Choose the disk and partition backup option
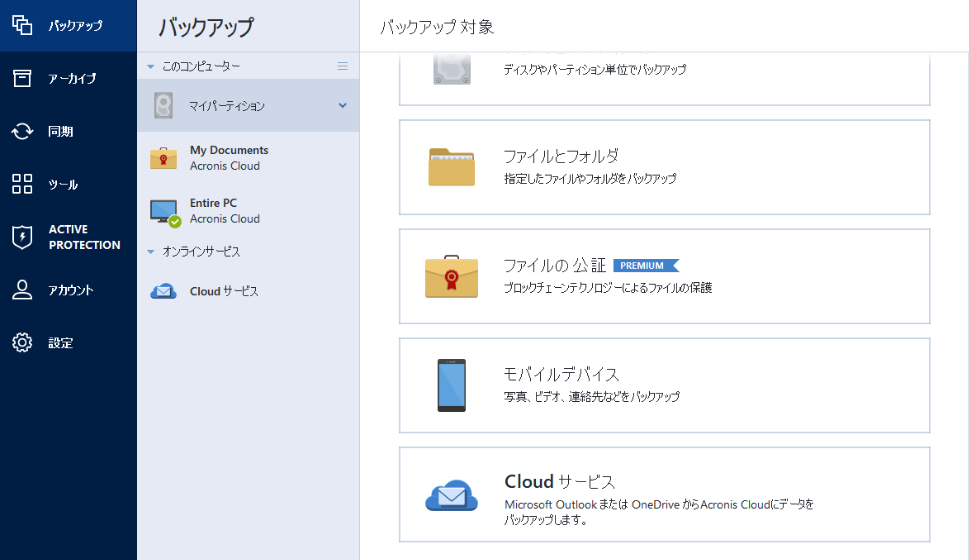The width and height of the screenshot is (969, 560). click(664, 78)
